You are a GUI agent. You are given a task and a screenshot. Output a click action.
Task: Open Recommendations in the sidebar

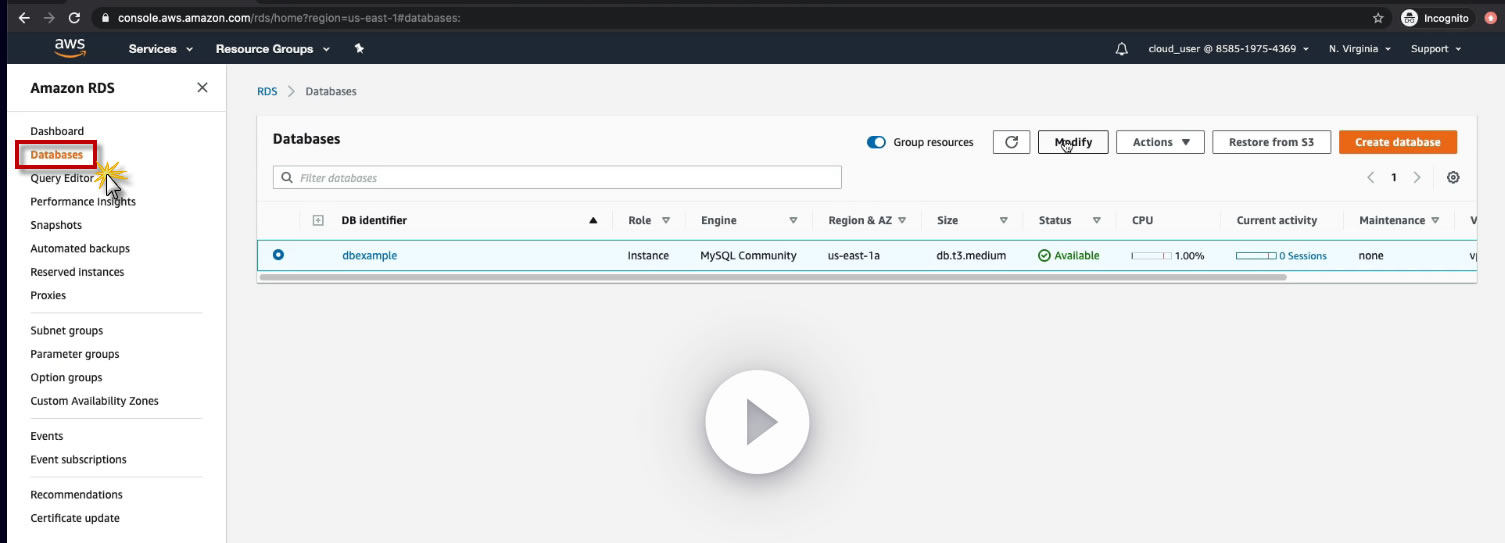coord(76,494)
